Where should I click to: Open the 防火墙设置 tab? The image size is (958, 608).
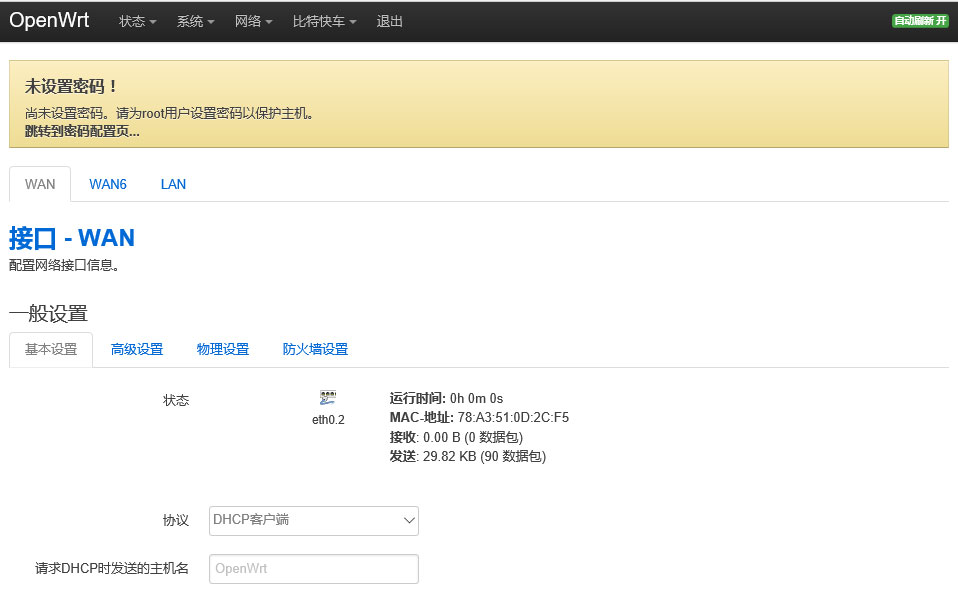315,350
